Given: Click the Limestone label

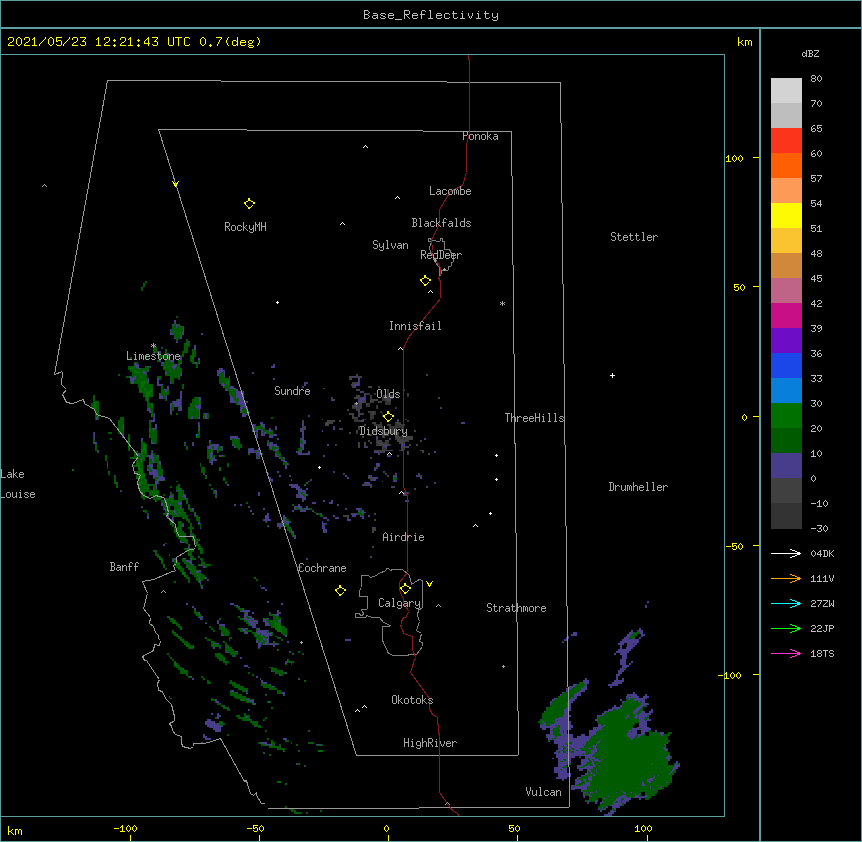Looking at the screenshot, I should (x=153, y=356).
